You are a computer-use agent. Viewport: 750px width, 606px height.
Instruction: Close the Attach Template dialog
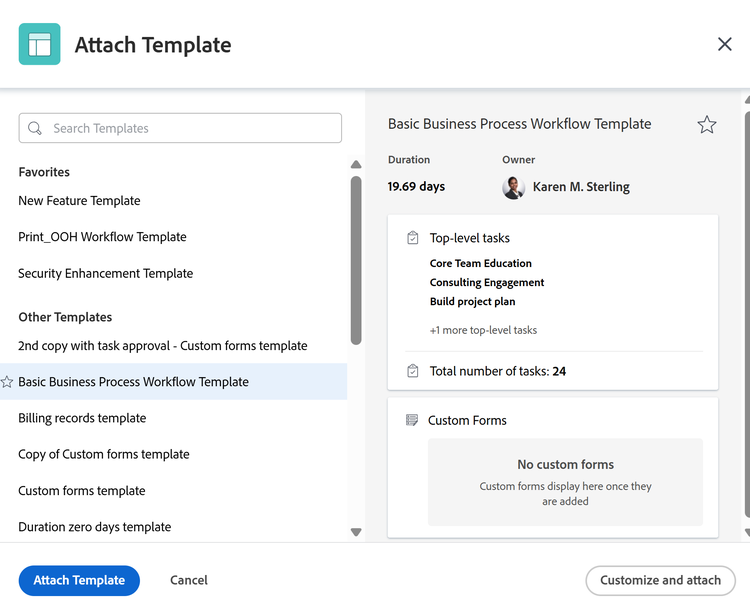(x=725, y=44)
